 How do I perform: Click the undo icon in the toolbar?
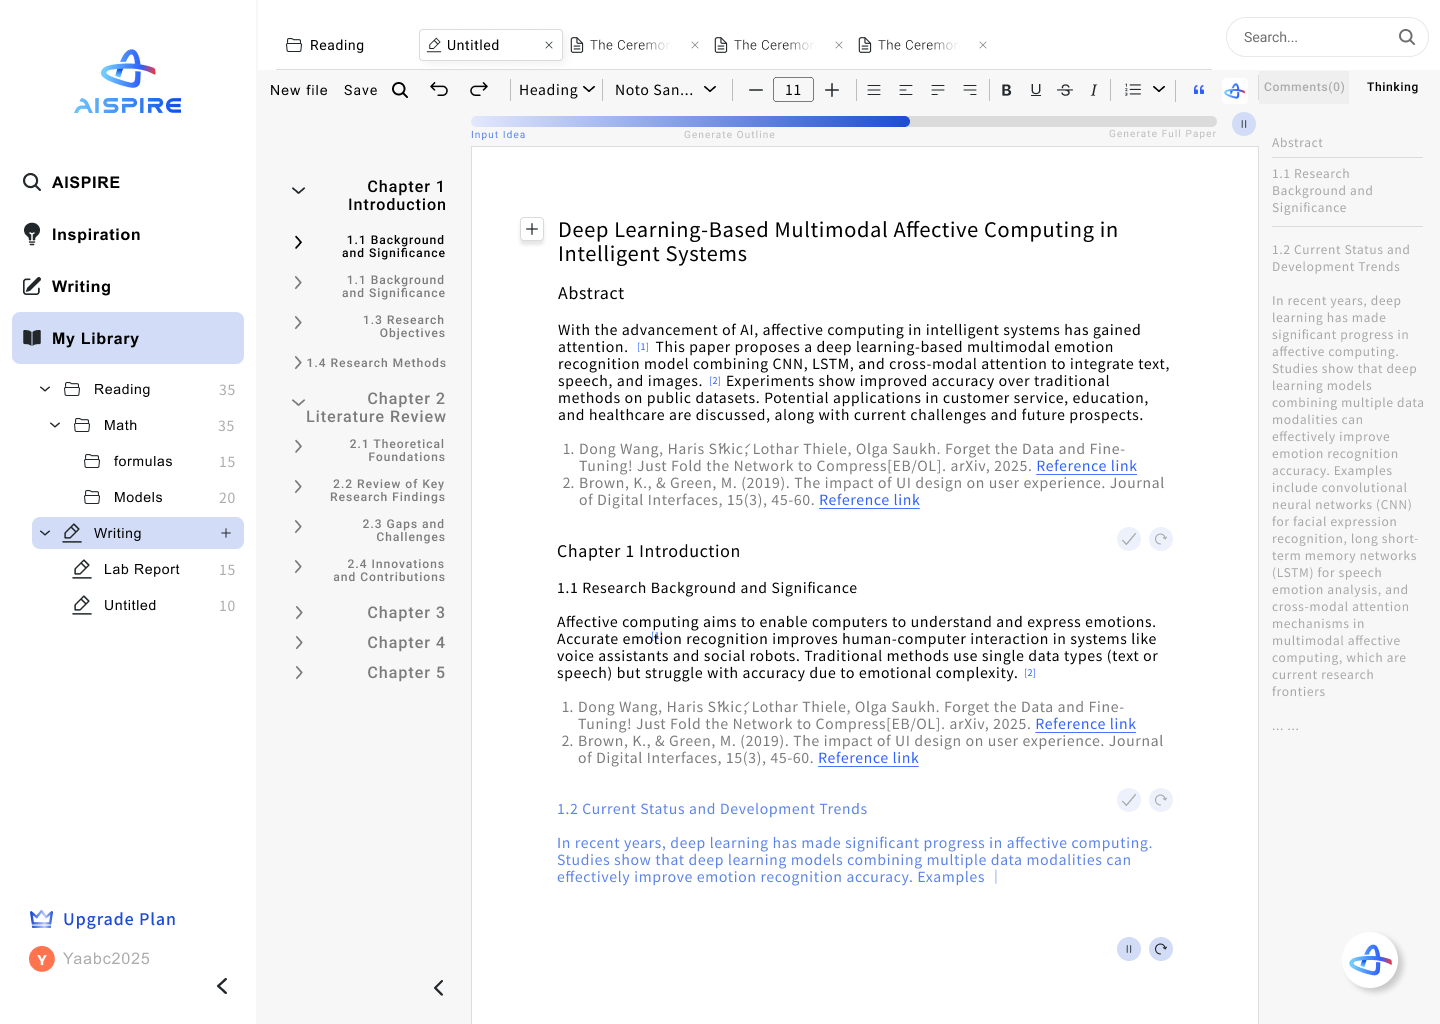pyautogui.click(x=439, y=89)
